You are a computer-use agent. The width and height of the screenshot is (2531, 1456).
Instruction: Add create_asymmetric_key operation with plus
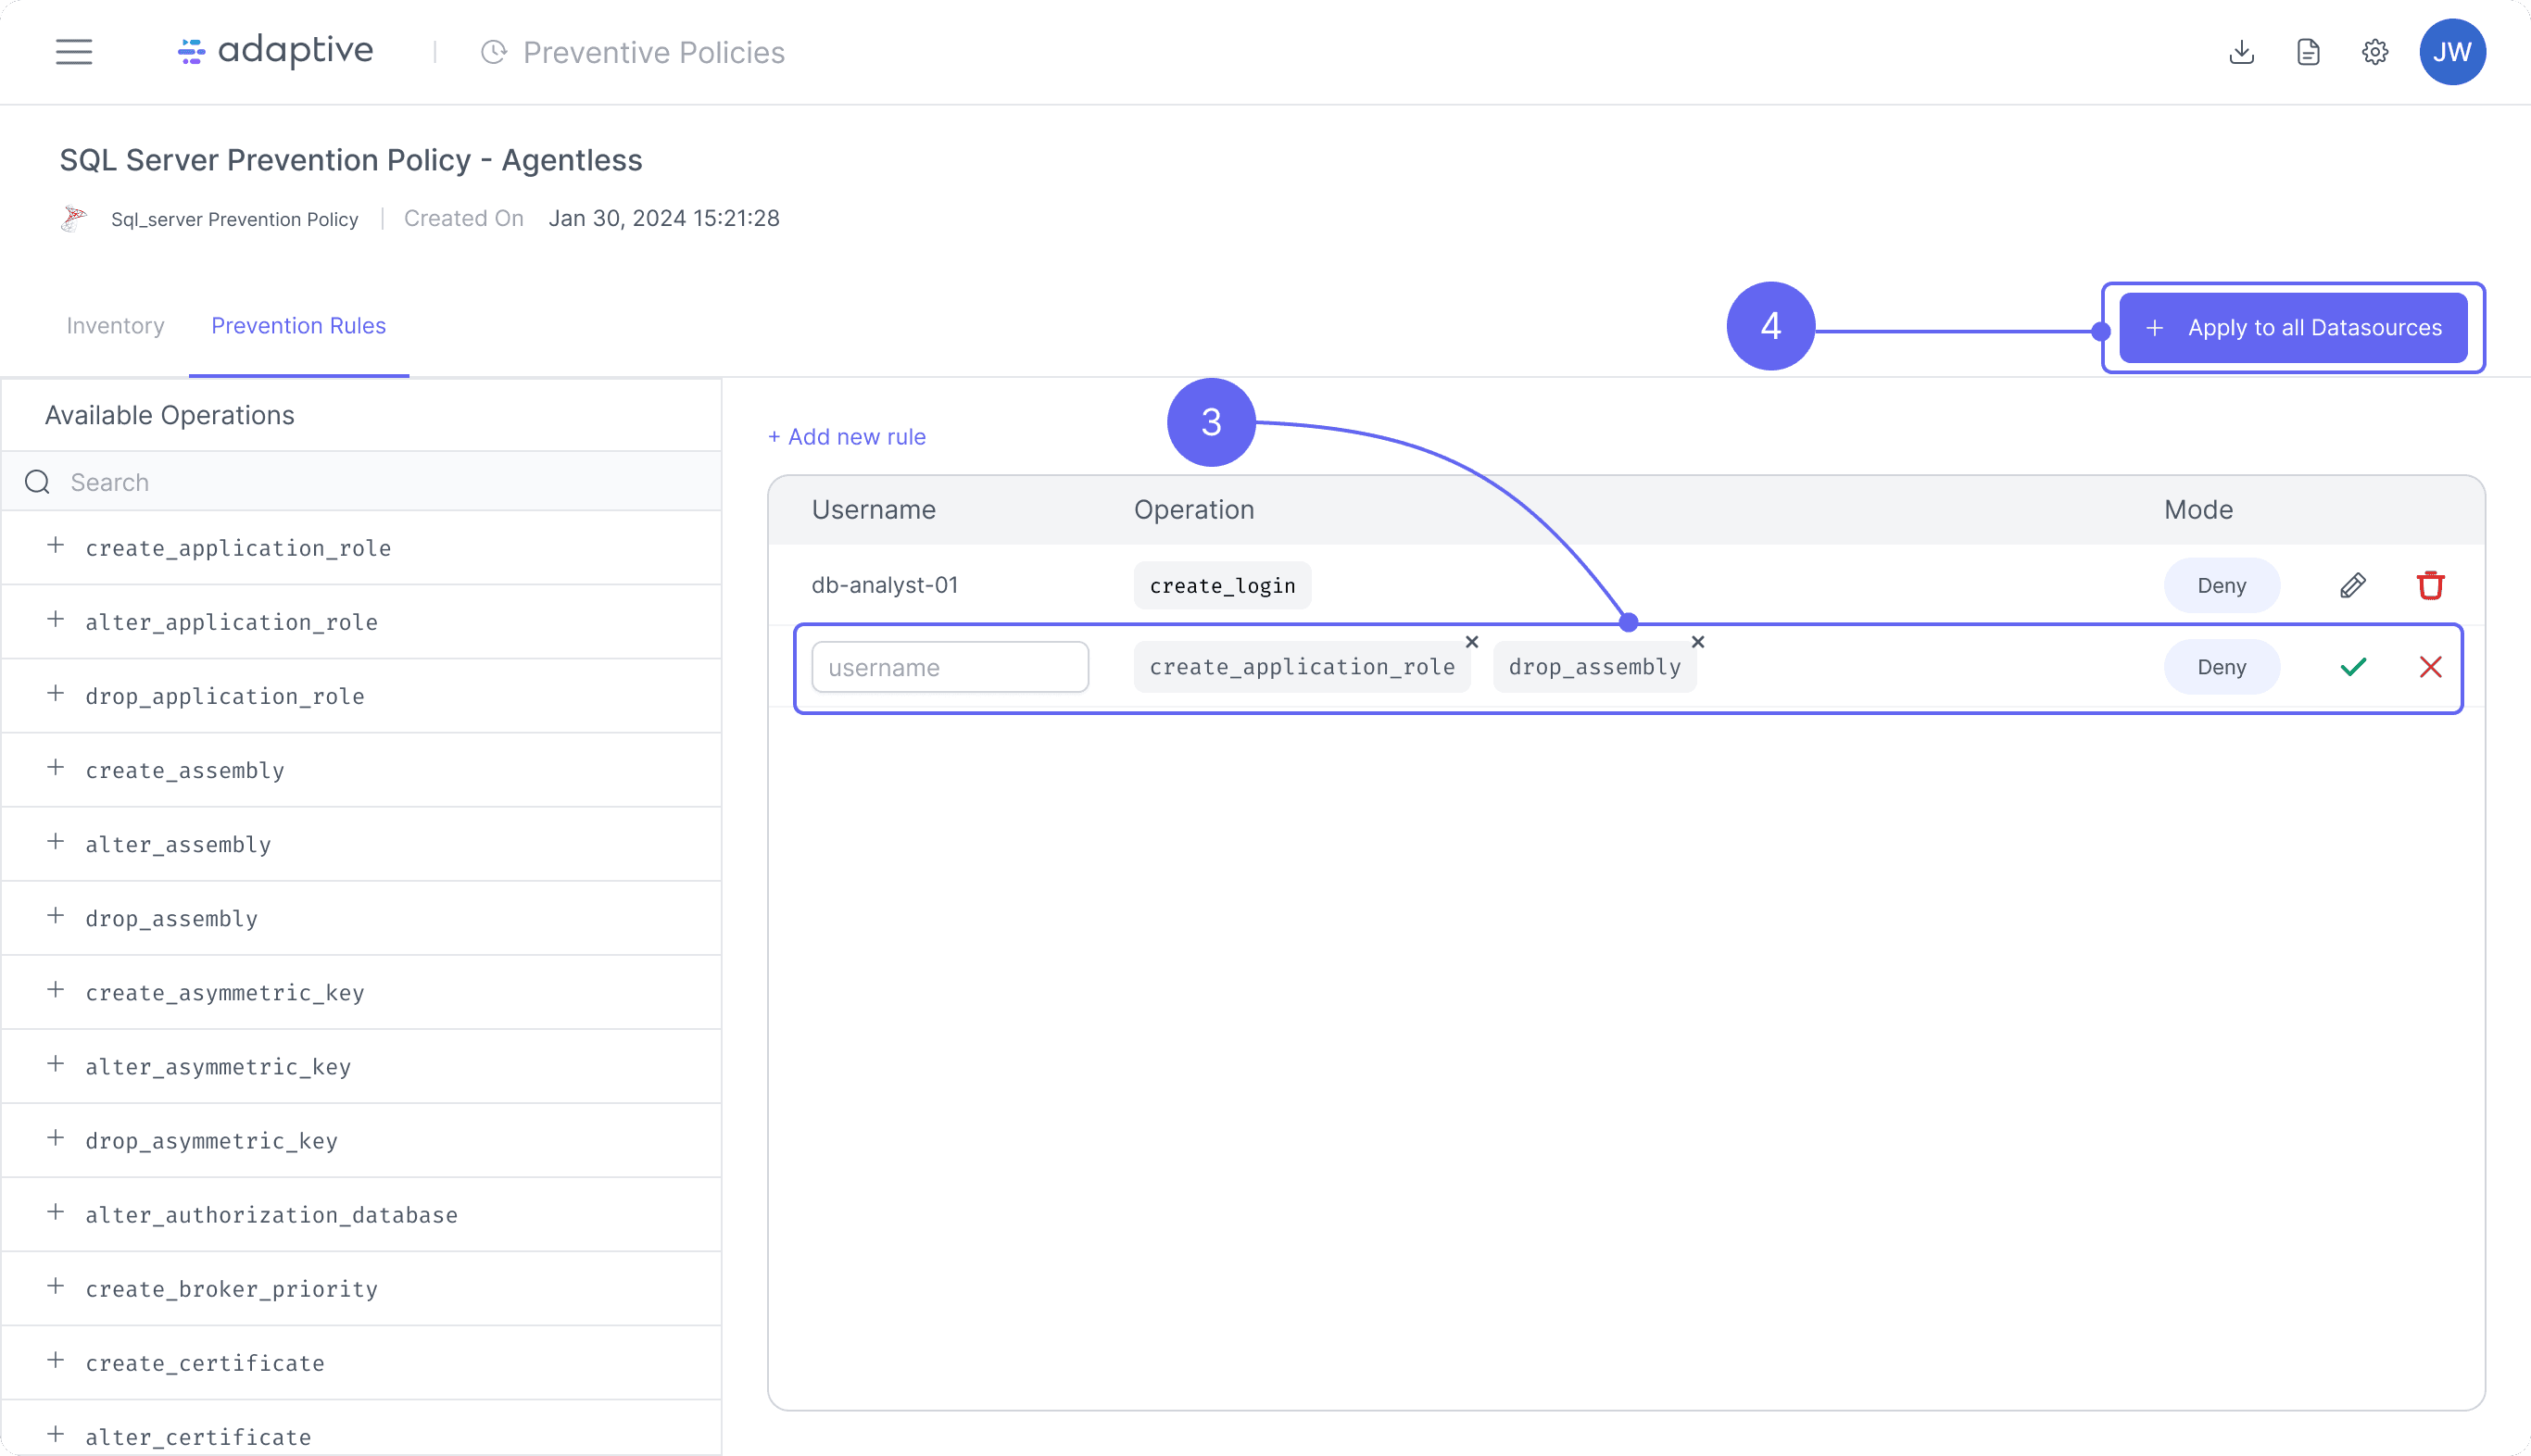coord(56,990)
